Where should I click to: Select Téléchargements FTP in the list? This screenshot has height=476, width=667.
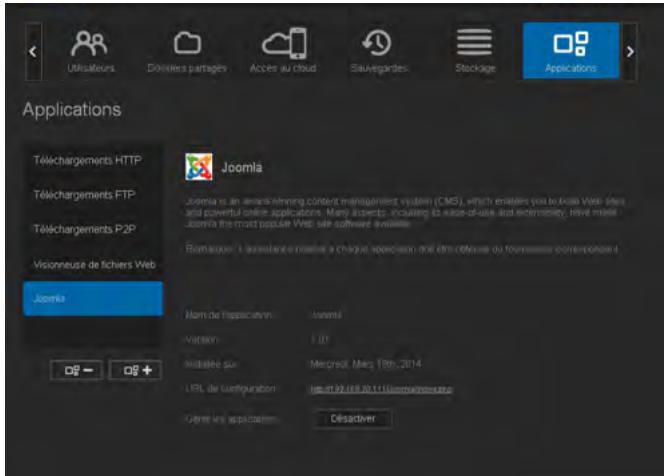click(x=93, y=195)
